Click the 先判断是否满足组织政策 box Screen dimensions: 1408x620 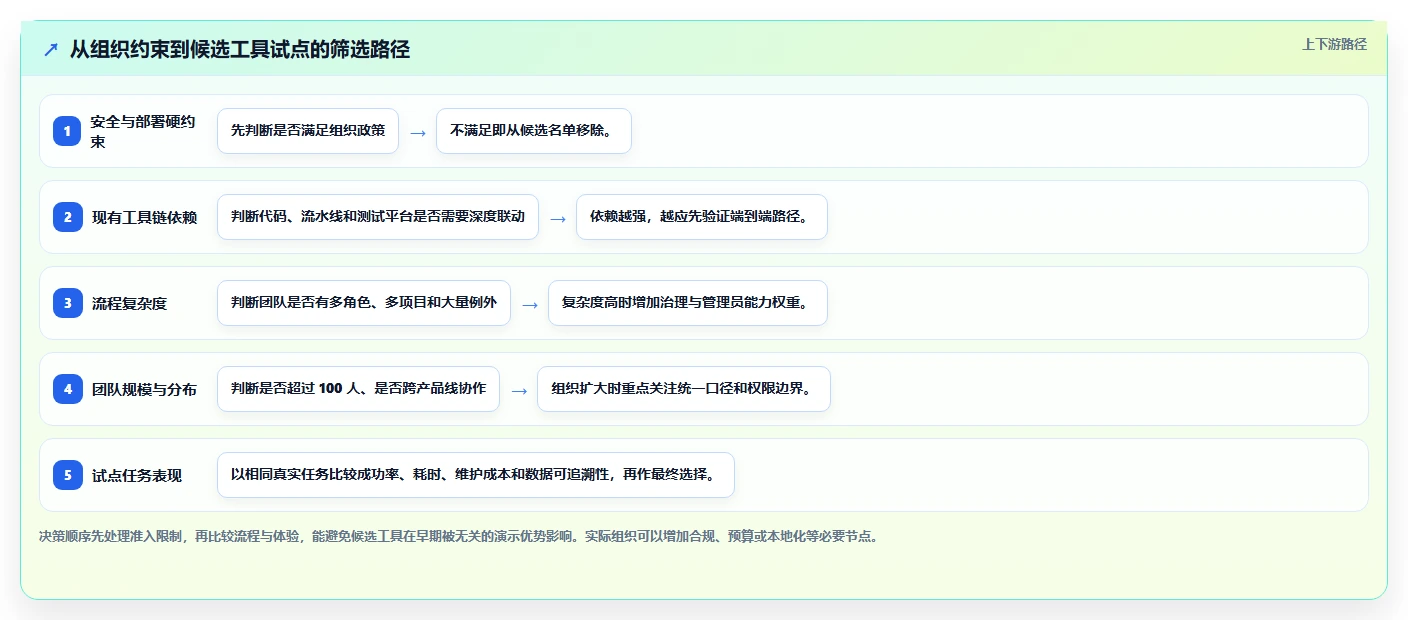pos(308,131)
